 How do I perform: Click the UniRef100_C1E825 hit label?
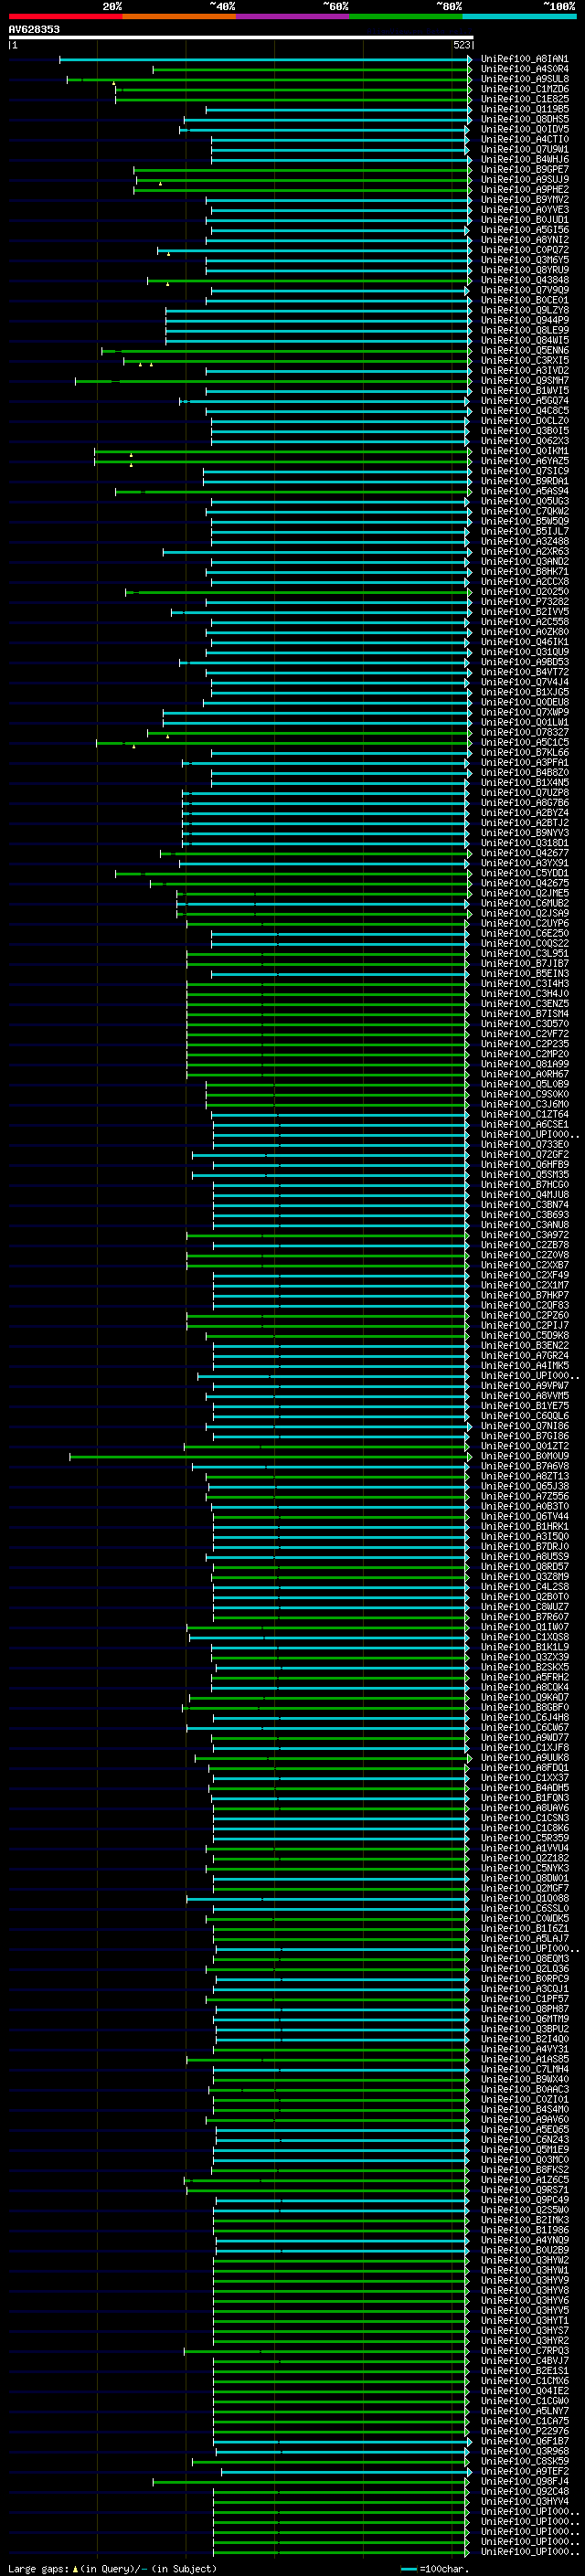525,100
